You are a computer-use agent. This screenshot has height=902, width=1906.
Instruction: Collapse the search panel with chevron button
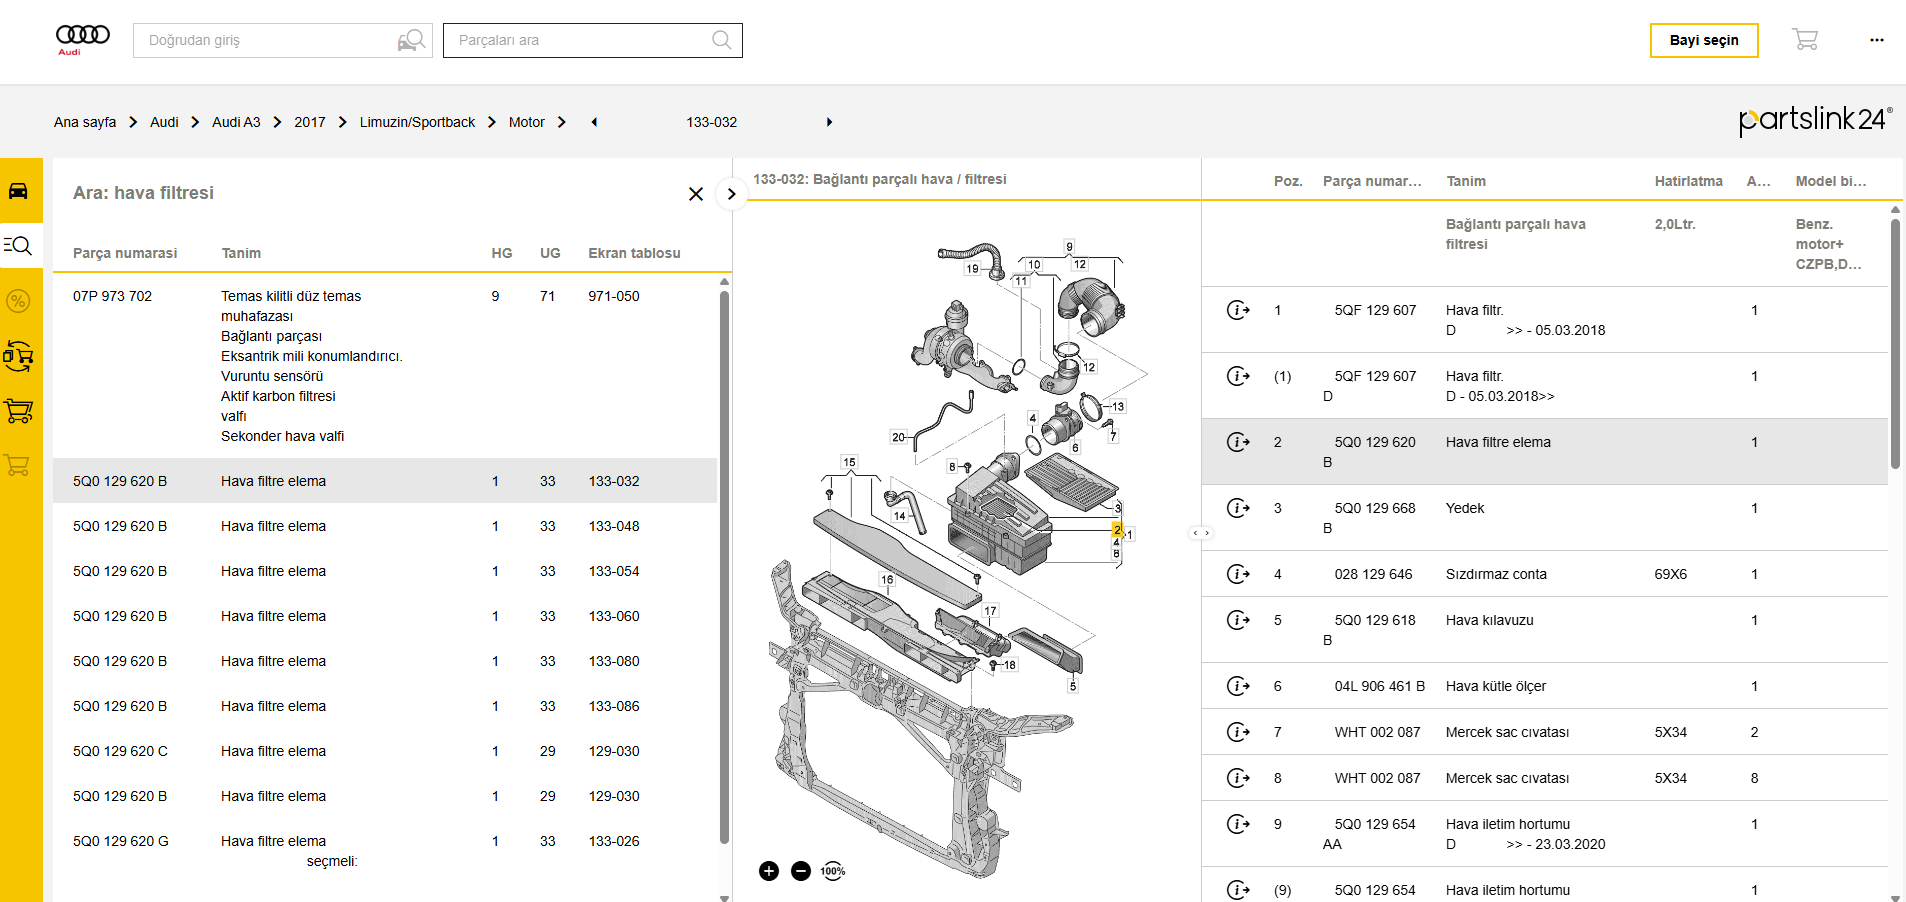click(x=731, y=194)
